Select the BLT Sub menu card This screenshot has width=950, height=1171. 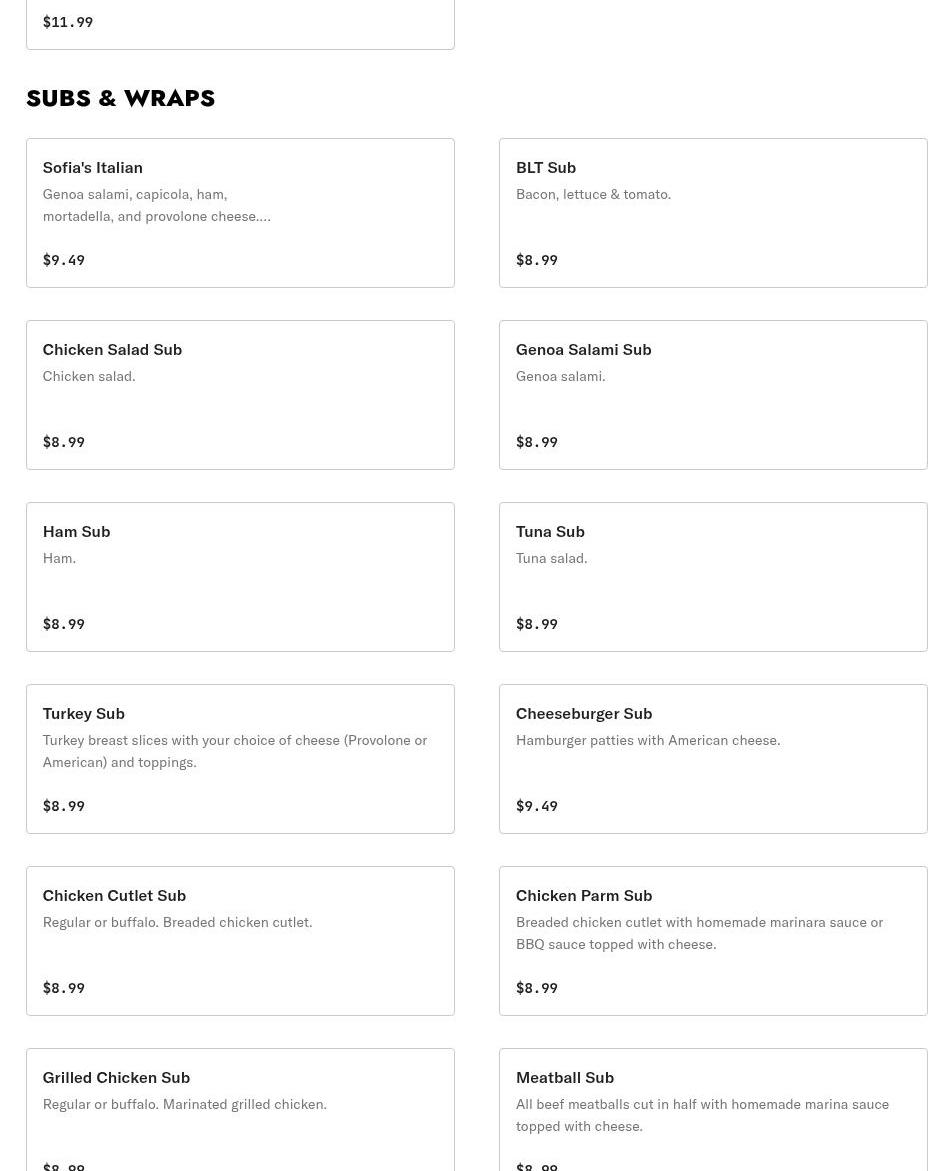tap(712, 212)
